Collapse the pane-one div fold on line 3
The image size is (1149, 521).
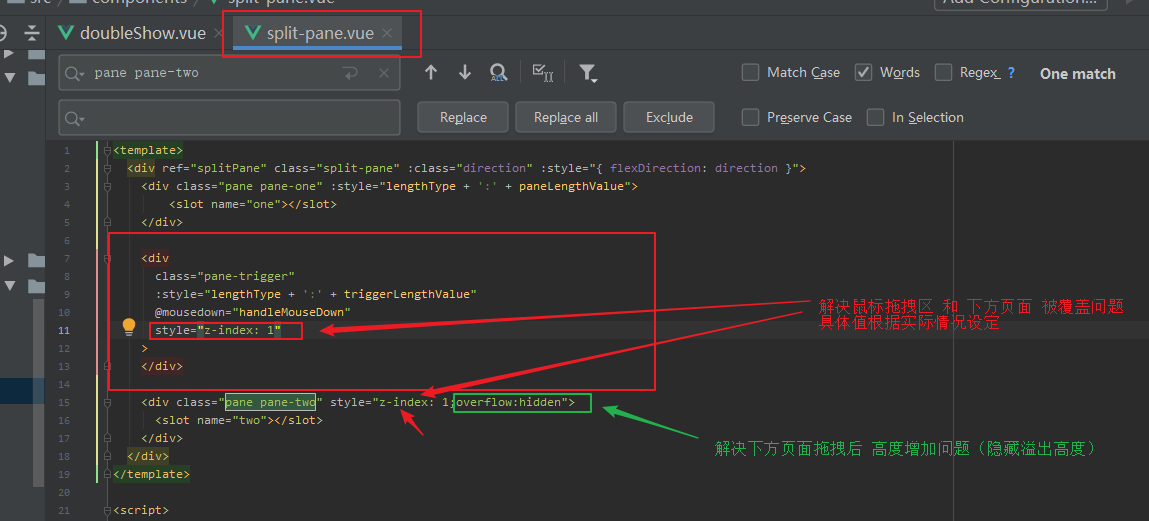[x=107, y=186]
